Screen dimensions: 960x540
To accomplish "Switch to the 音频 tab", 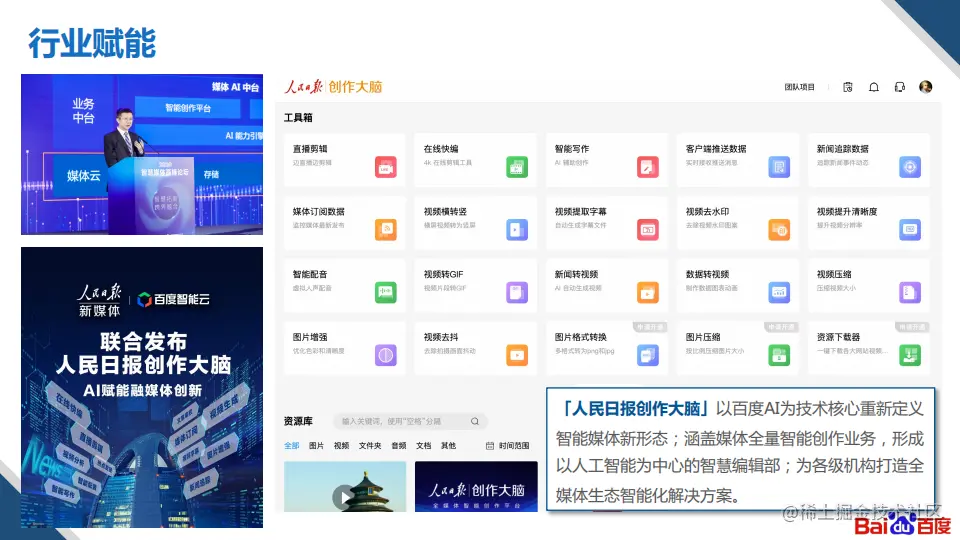I will tap(399, 446).
